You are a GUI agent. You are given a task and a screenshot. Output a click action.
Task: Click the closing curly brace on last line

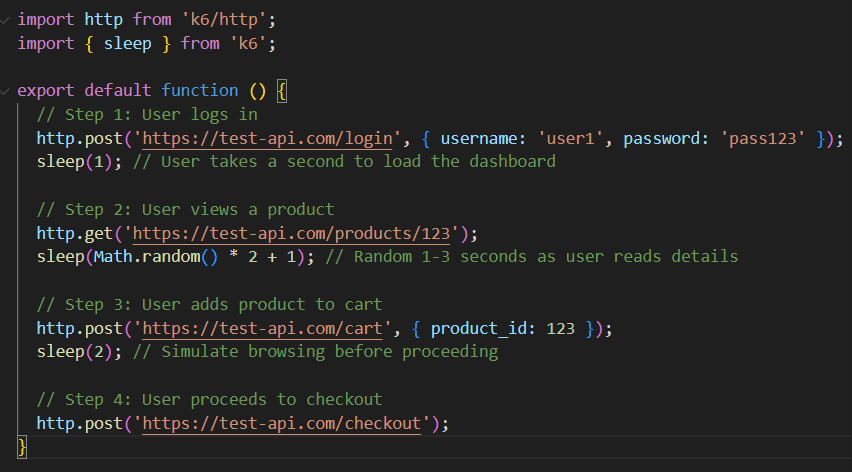coord(22,447)
